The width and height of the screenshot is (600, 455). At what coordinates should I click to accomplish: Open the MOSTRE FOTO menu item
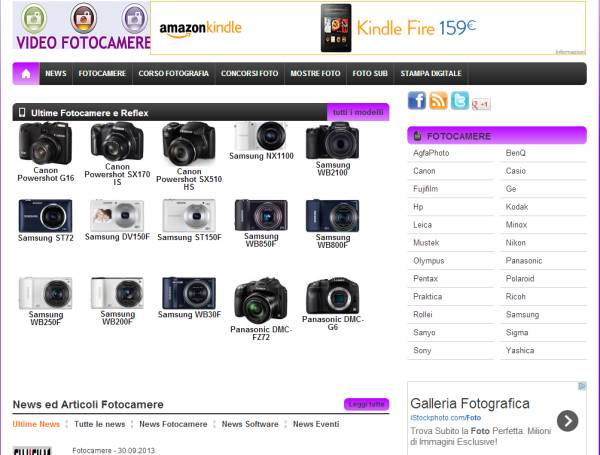tap(315, 73)
